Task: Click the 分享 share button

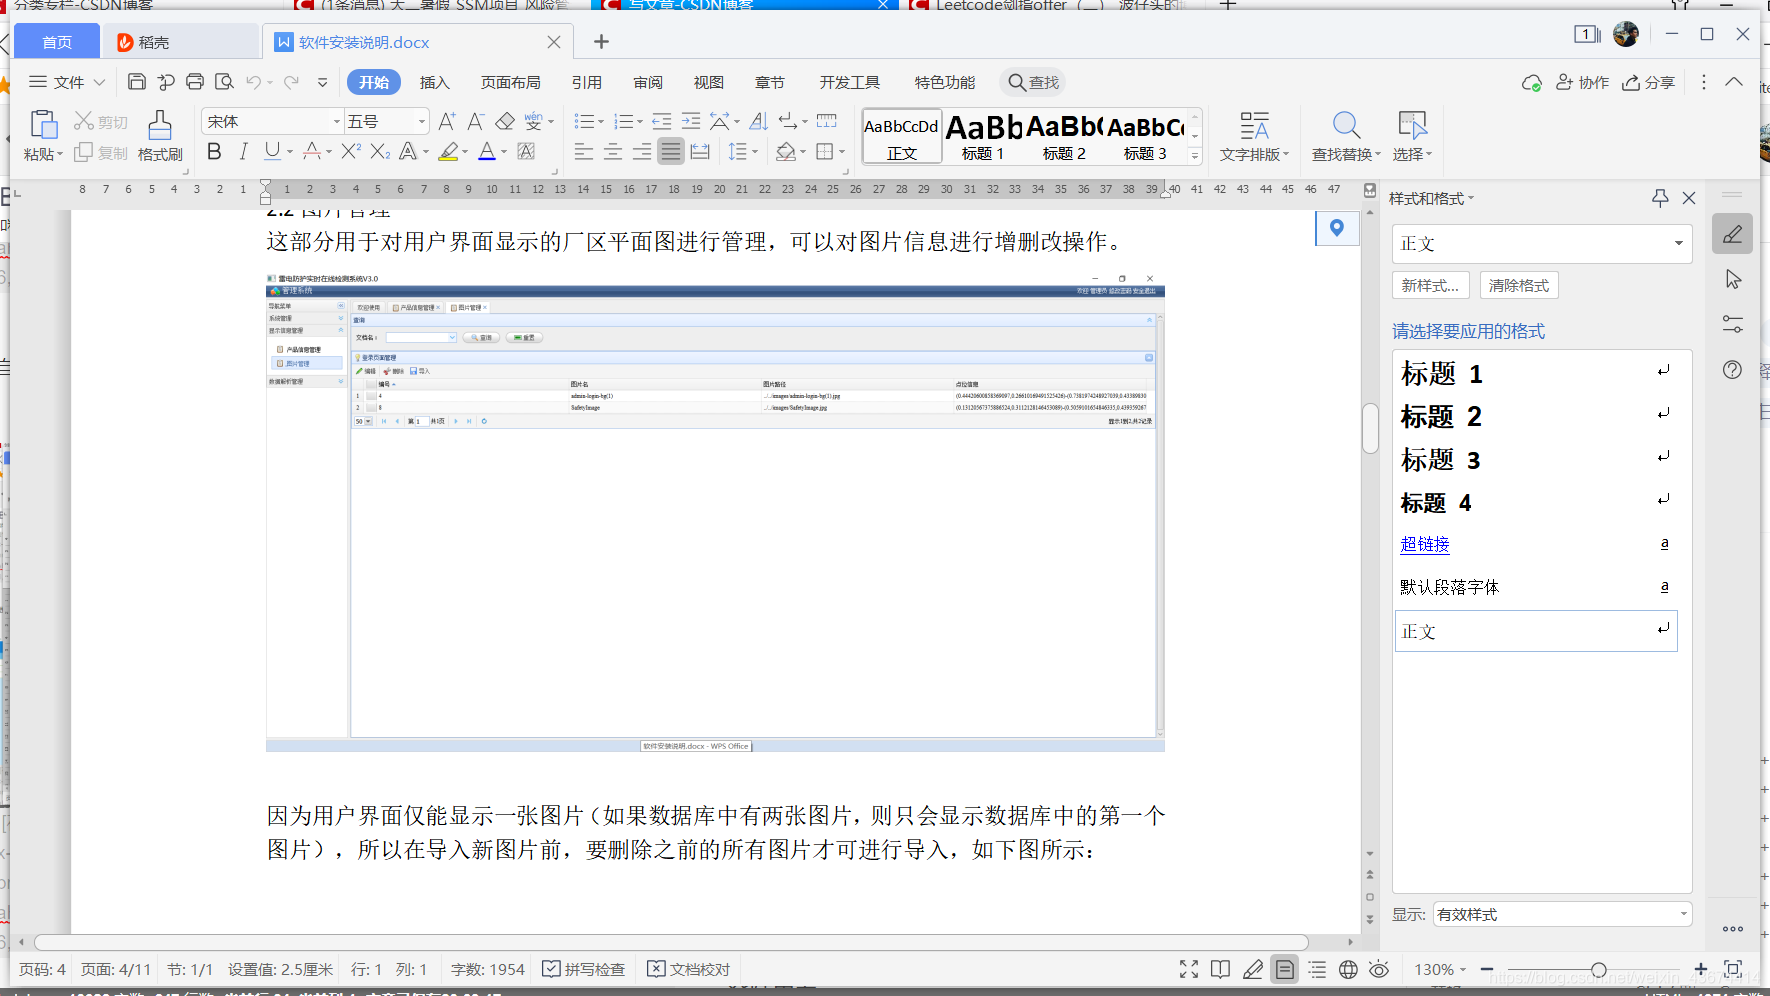Action: [1648, 82]
